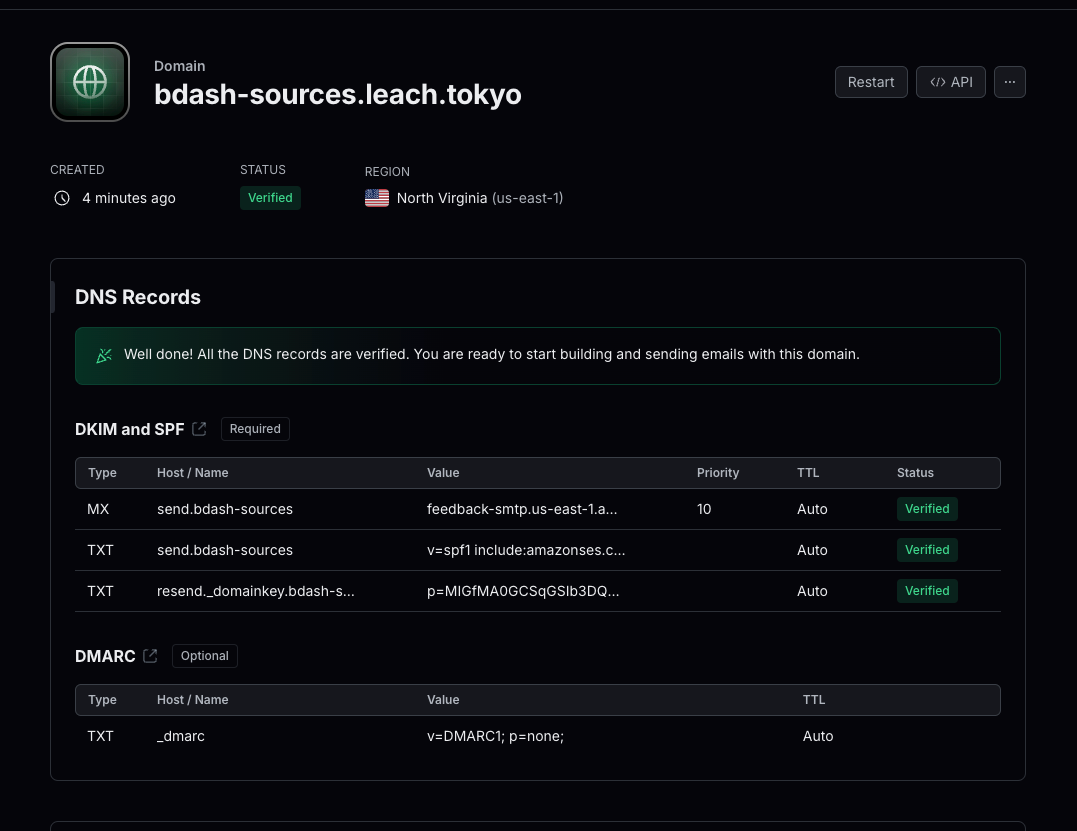Open the API panel
The image size is (1077, 831).
(x=950, y=82)
